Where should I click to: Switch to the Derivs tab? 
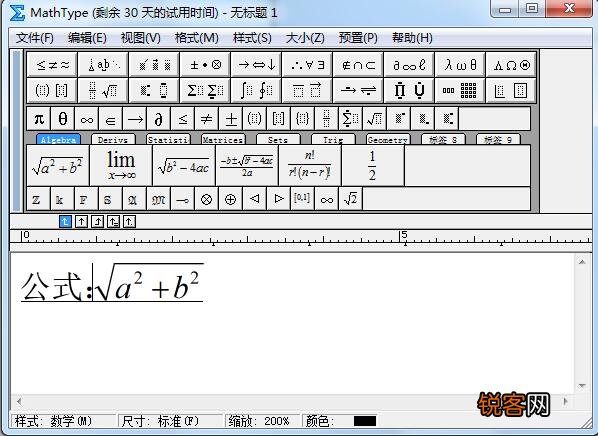[x=113, y=140]
